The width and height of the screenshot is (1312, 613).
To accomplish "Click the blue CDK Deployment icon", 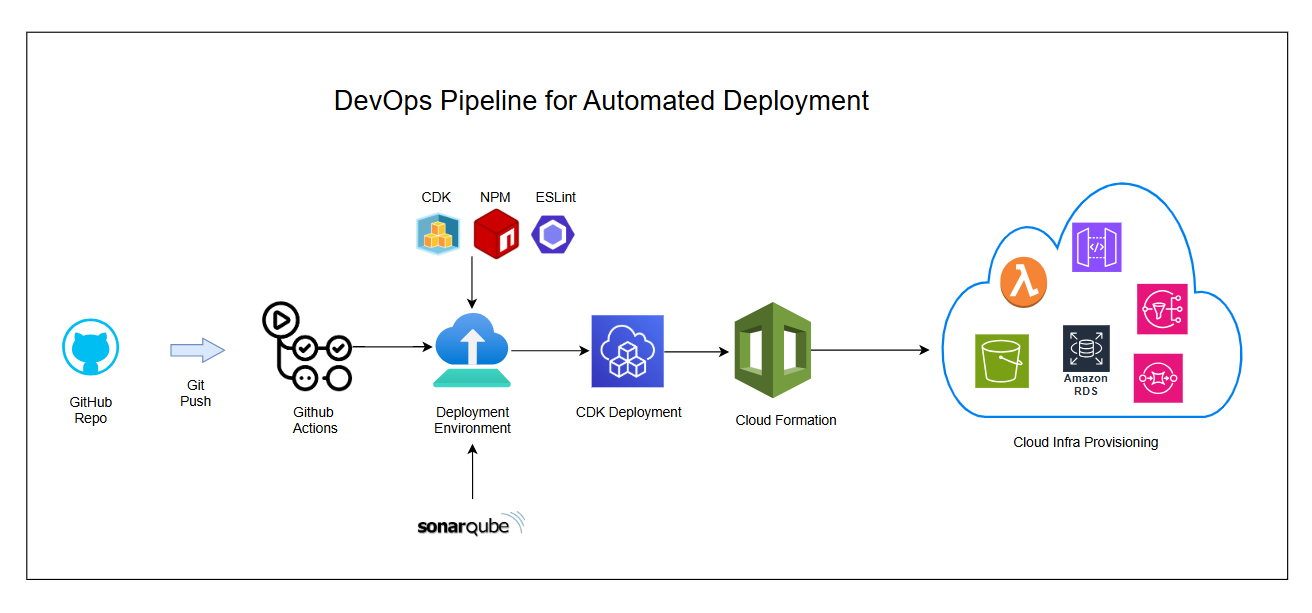I will click(x=627, y=351).
